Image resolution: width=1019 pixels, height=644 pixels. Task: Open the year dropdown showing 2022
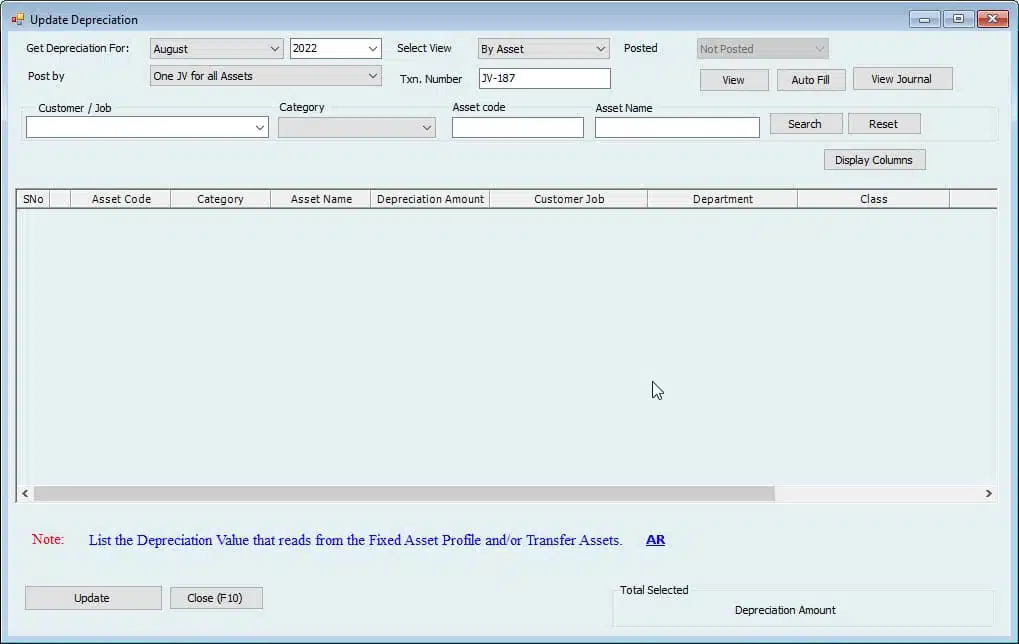pos(335,49)
